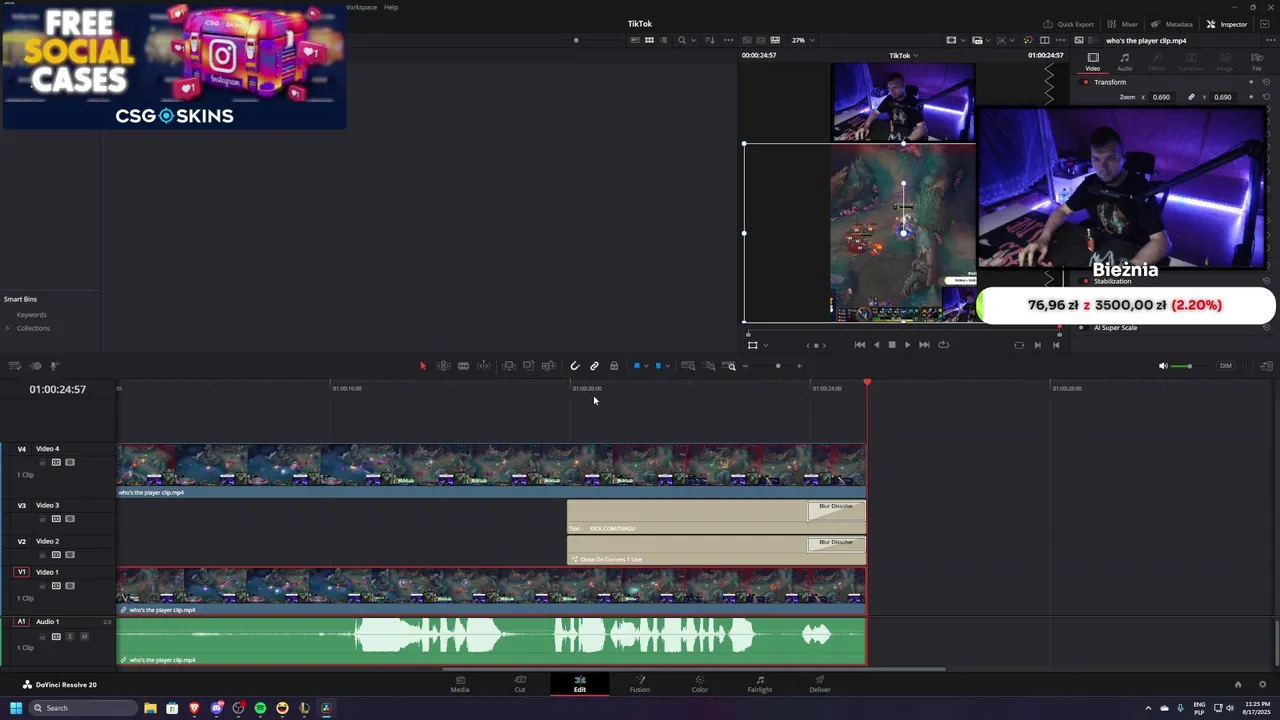Click the media pool search icon
Screen dimensions: 1280x720
[682, 40]
